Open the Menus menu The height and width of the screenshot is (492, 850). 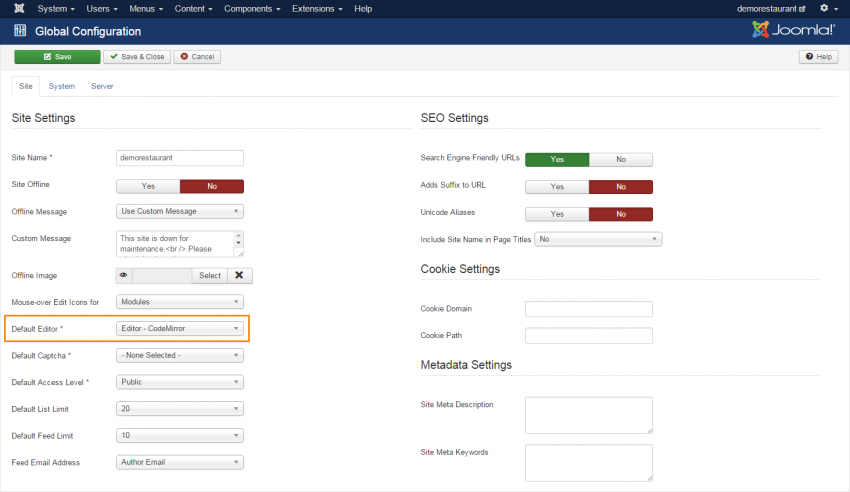[x=146, y=9]
